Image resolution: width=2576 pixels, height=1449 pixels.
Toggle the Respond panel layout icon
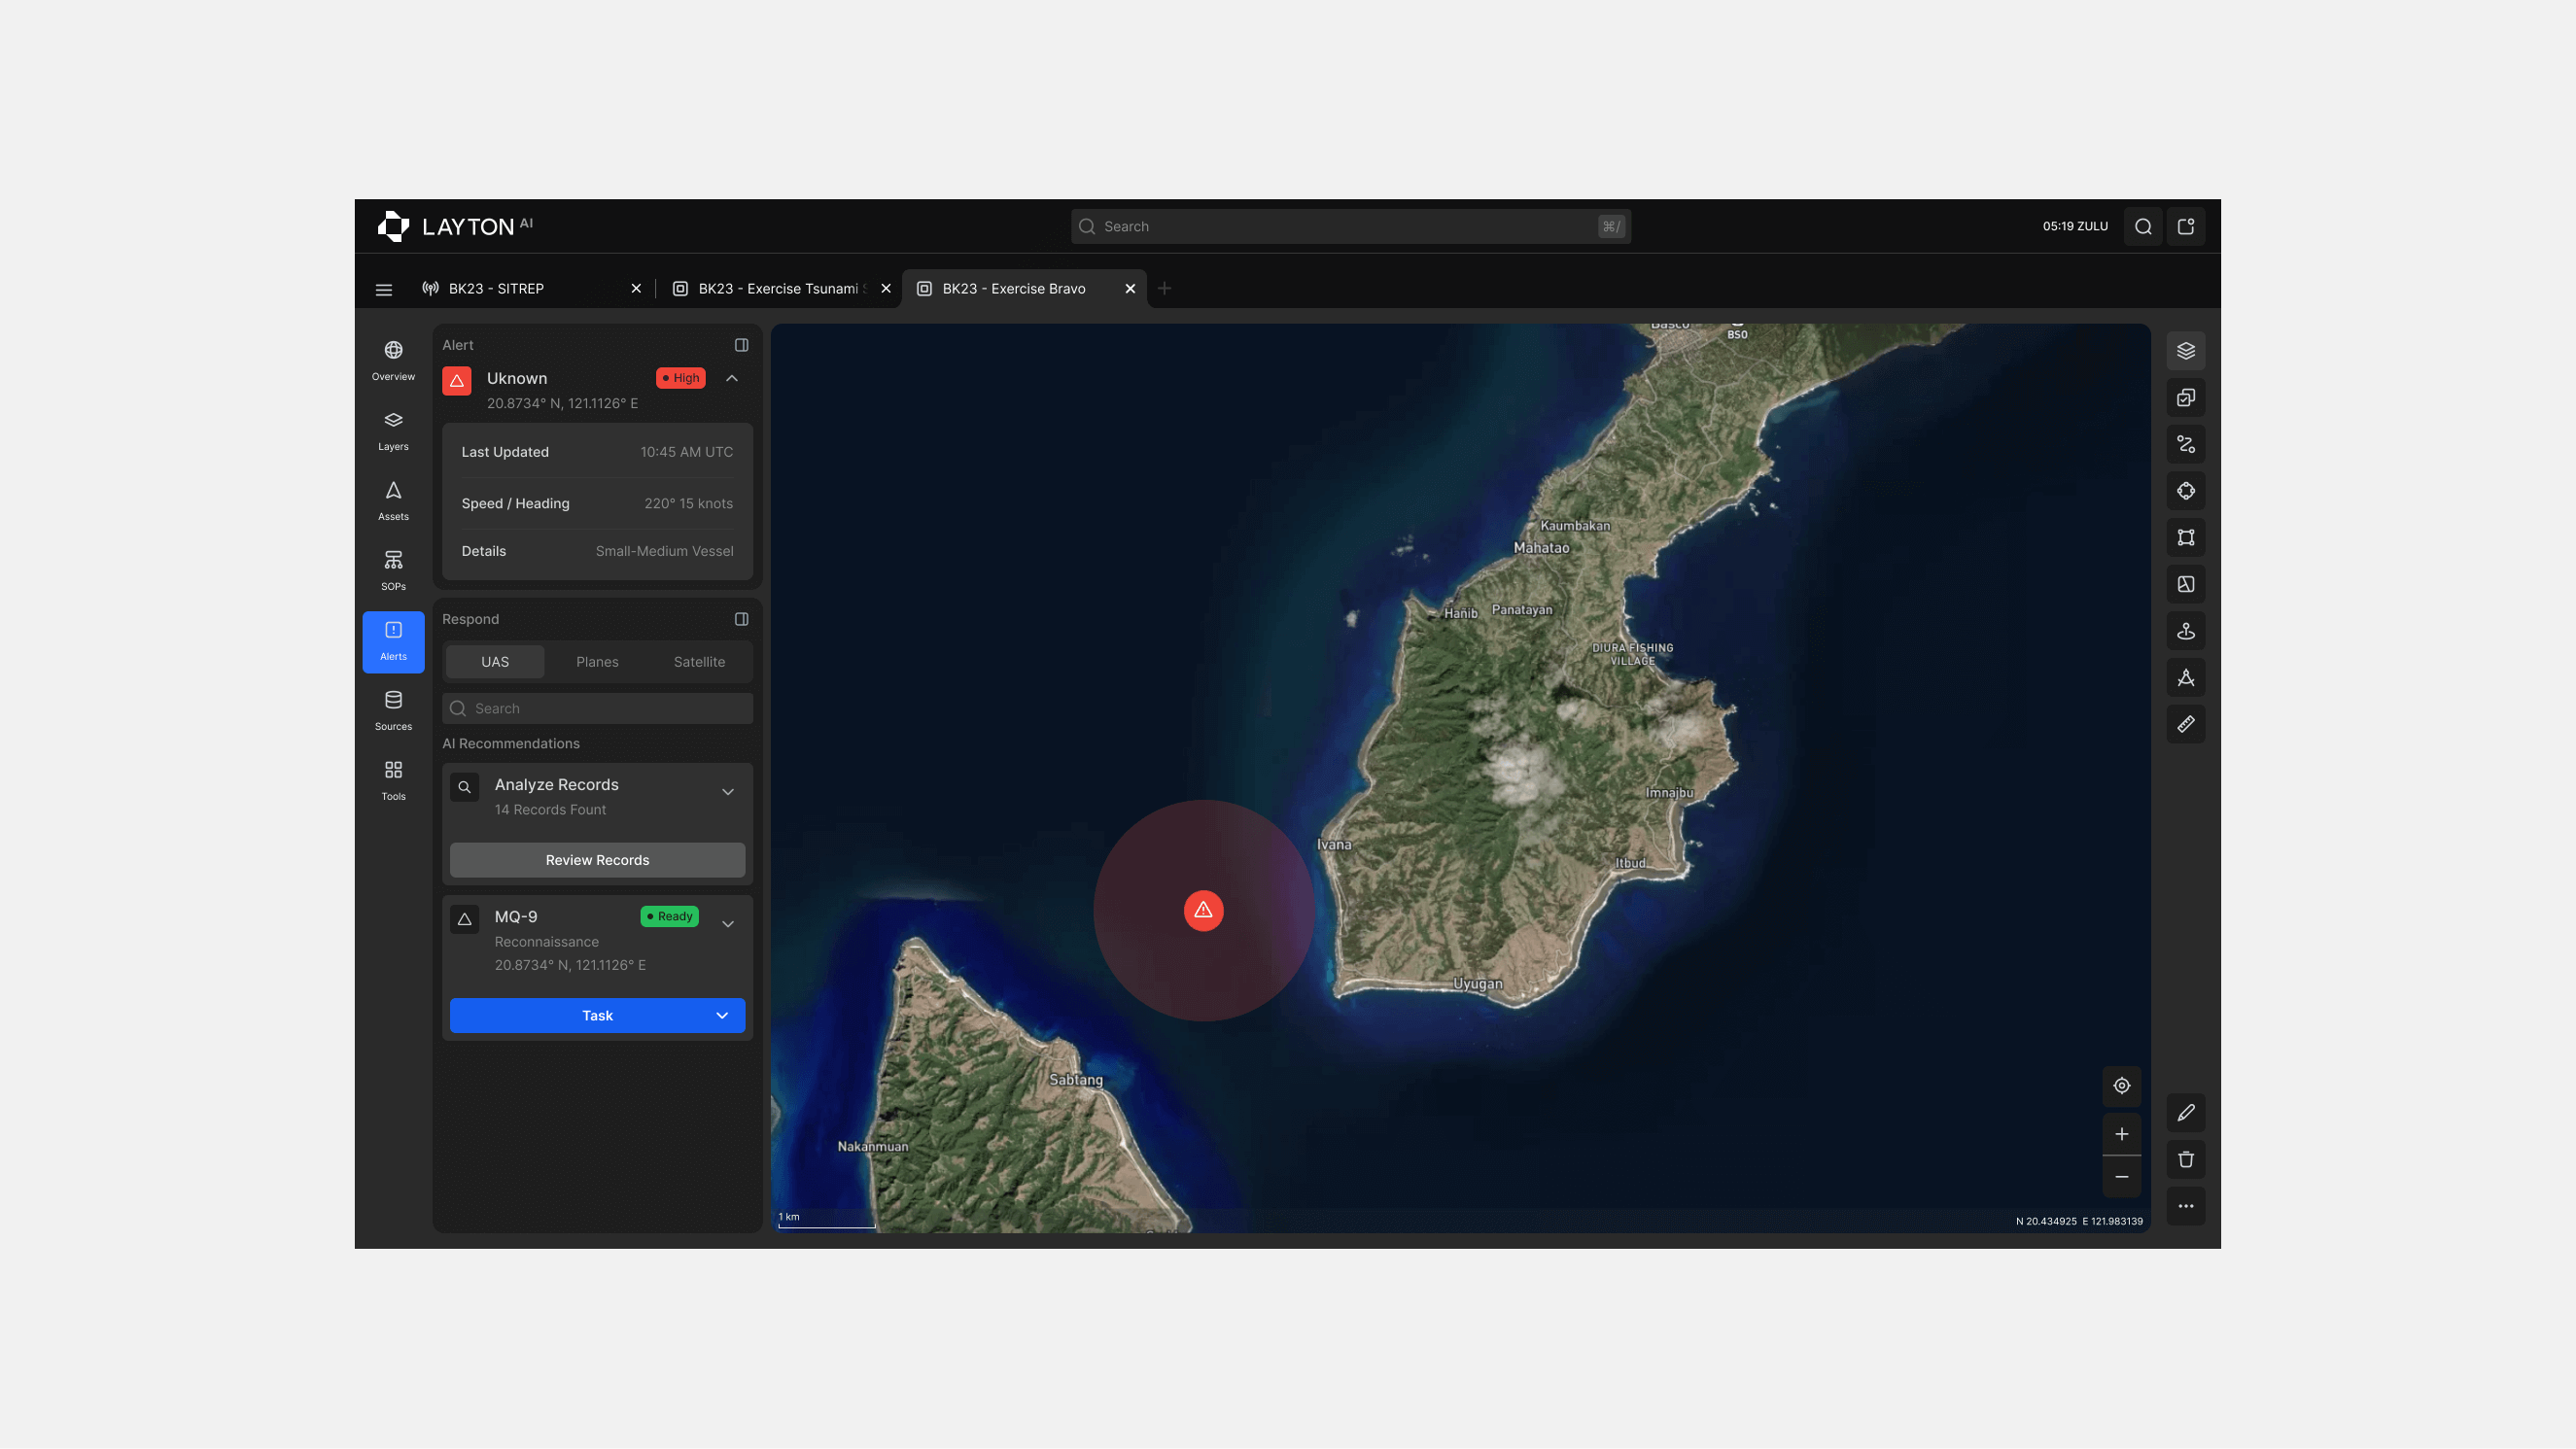tap(741, 619)
